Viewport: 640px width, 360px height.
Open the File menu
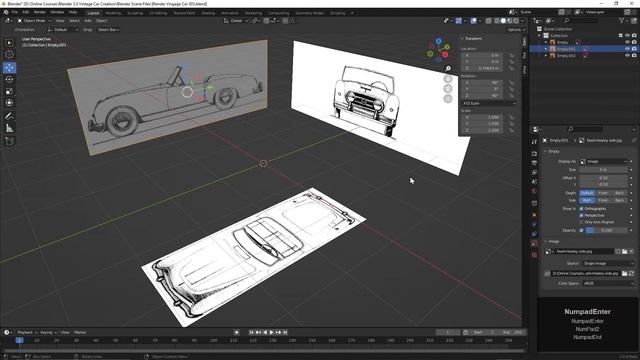[15, 12]
